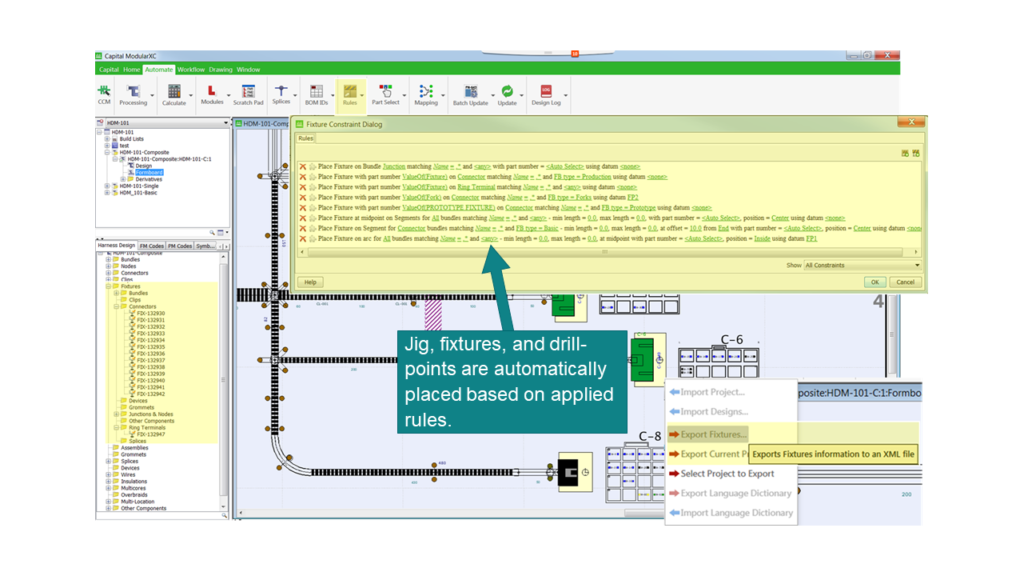Click the Help button in the dialog
The image size is (1024, 576).
(x=310, y=282)
